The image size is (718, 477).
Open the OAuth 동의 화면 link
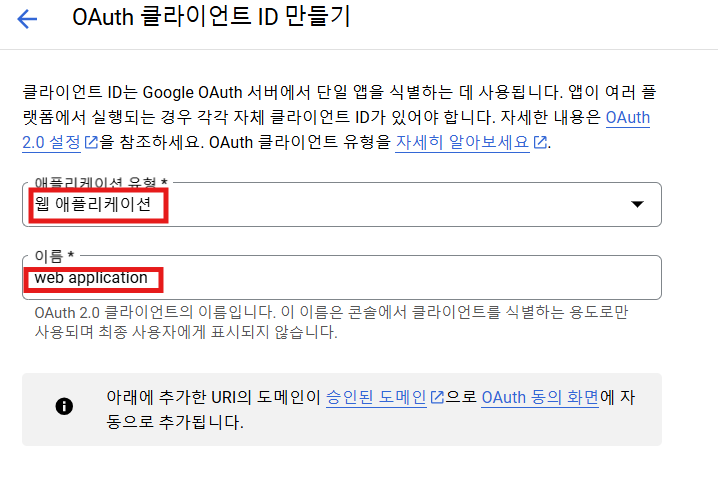(540, 397)
